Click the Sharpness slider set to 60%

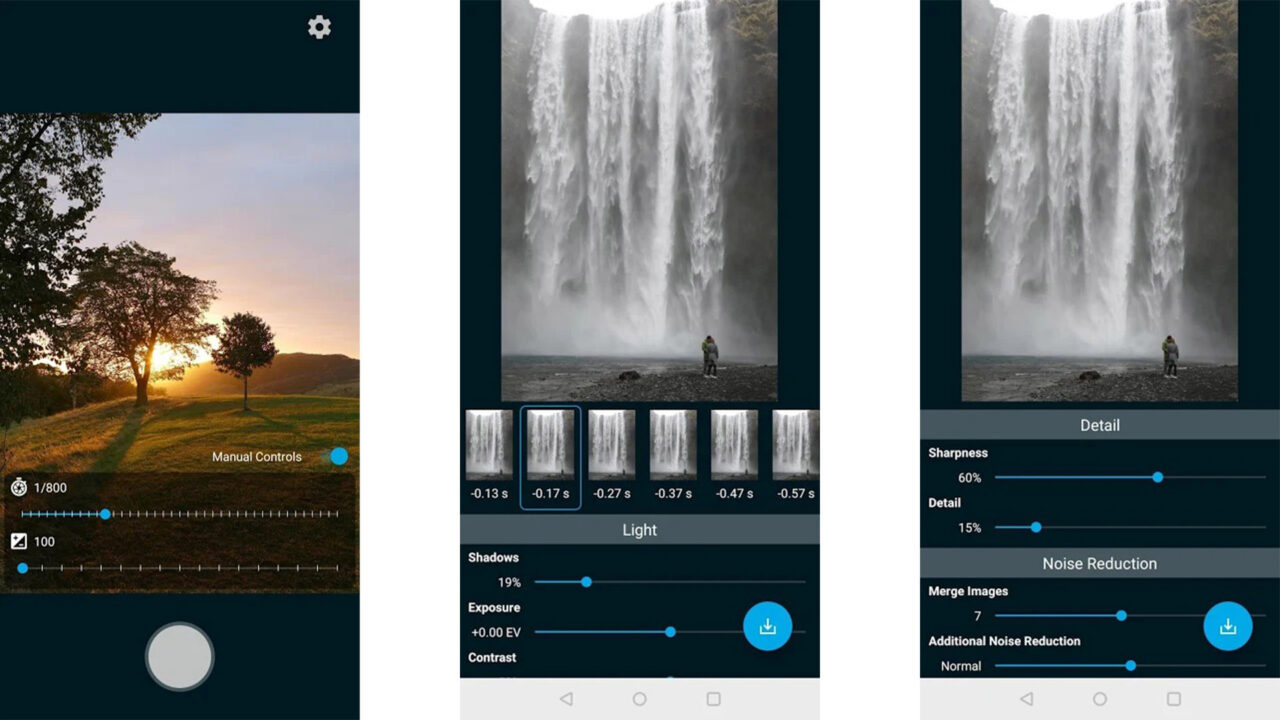(1158, 477)
